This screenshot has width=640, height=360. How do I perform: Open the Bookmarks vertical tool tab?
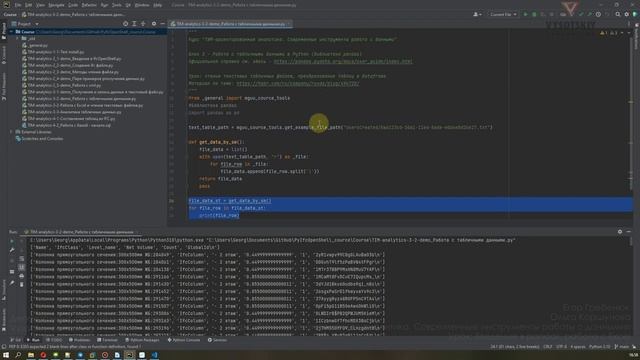(4, 319)
